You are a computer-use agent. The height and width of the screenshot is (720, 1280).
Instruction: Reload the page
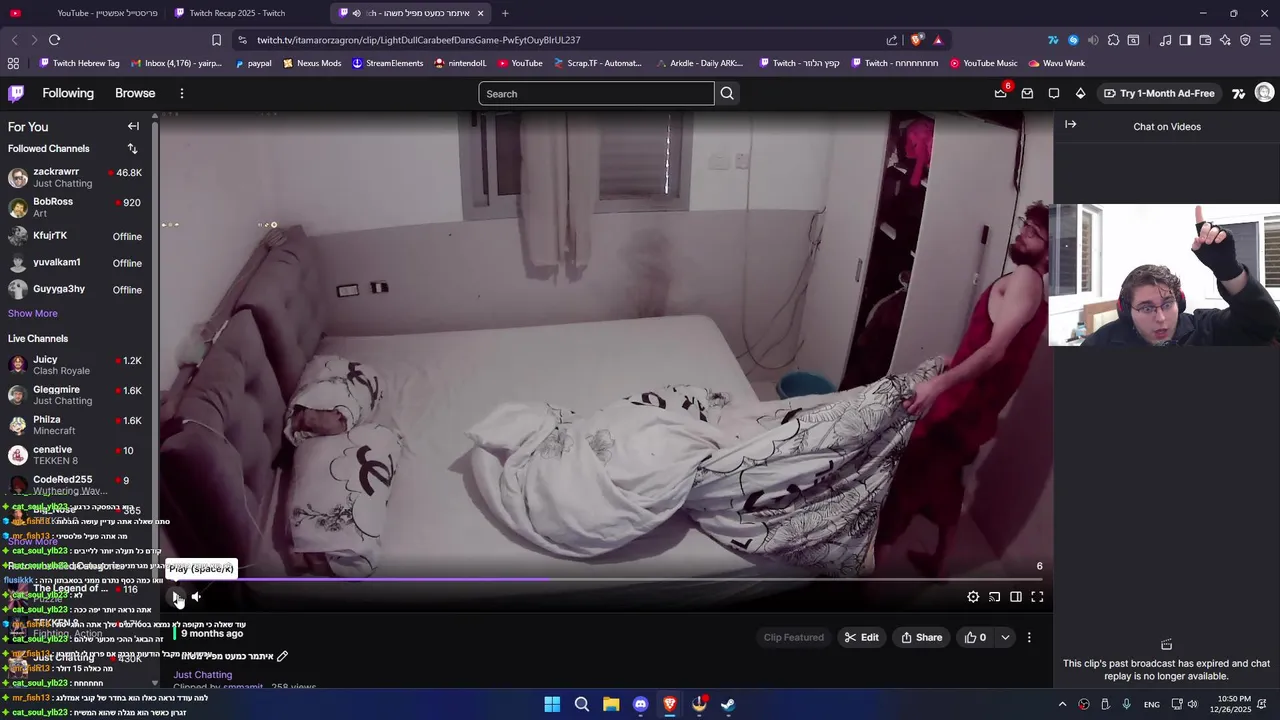click(x=54, y=40)
